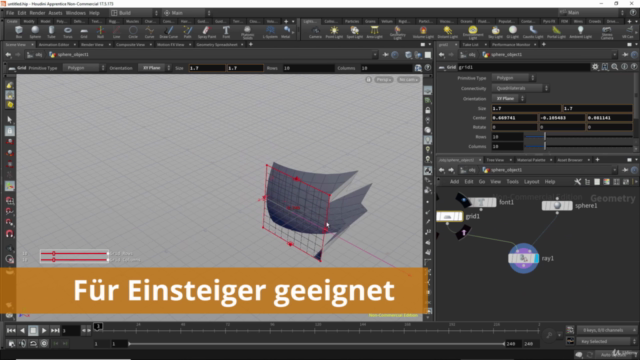Open network editor Add menu
Screen dimensions: 640x360
click(x=454, y=182)
